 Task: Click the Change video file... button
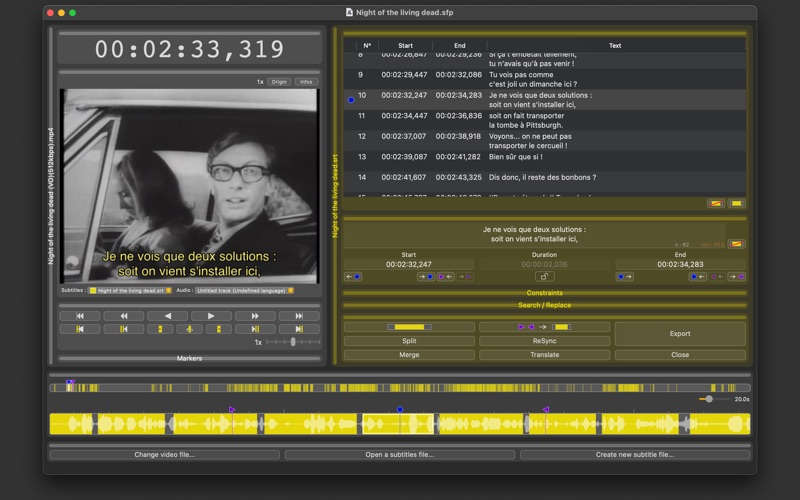164,455
